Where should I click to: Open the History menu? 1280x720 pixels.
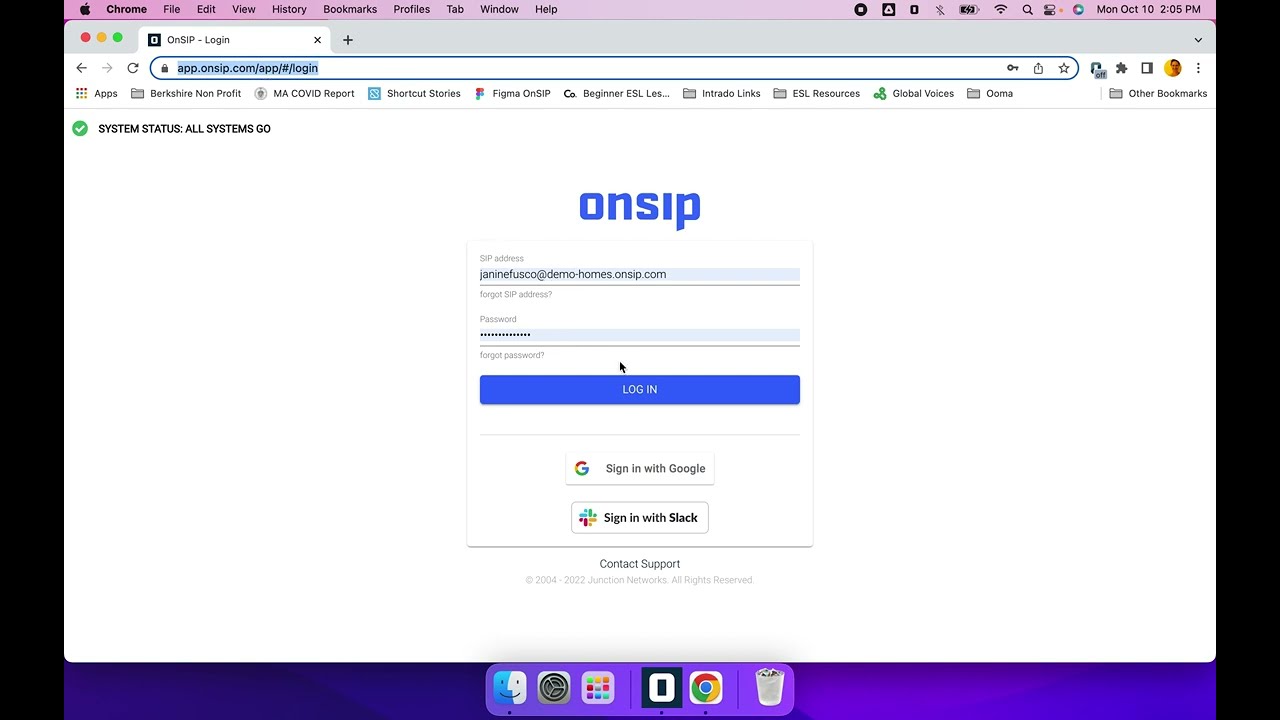tap(289, 9)
